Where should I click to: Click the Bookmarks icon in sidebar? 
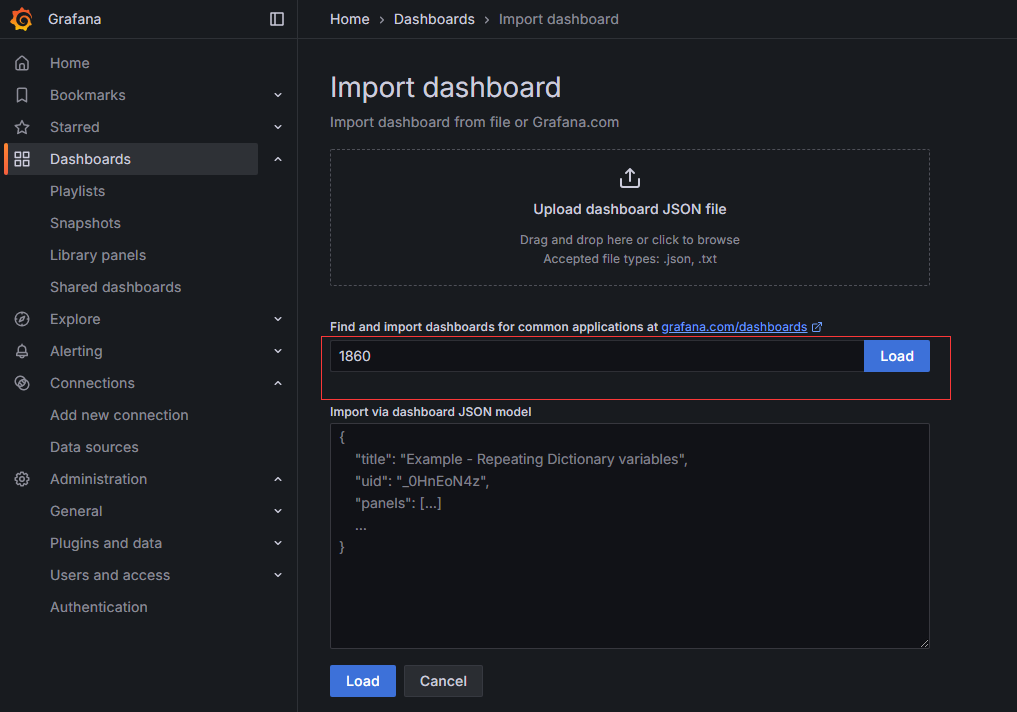click(22, 95)
